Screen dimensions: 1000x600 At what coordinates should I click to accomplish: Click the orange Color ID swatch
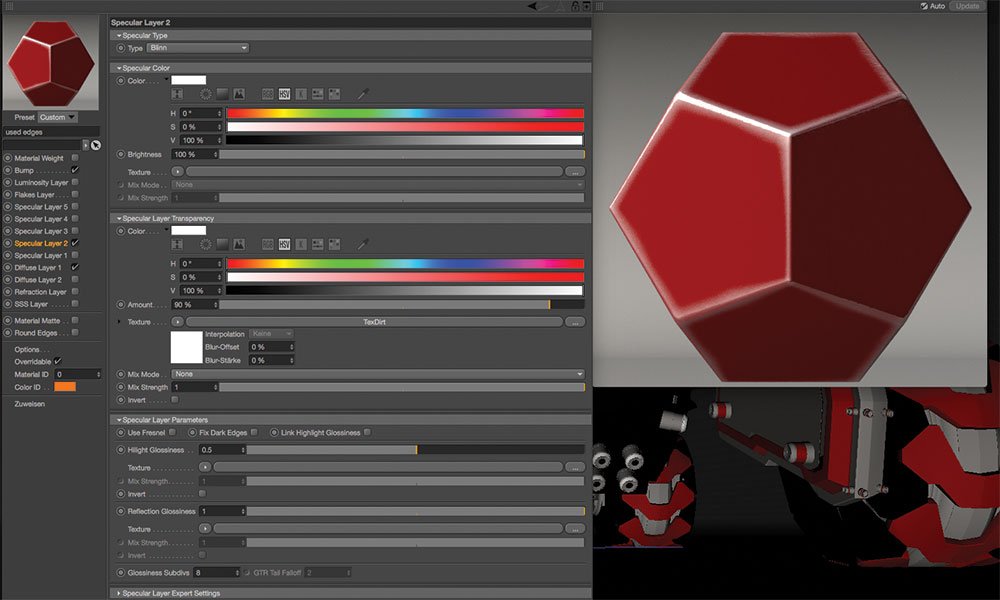pos(65,387)
